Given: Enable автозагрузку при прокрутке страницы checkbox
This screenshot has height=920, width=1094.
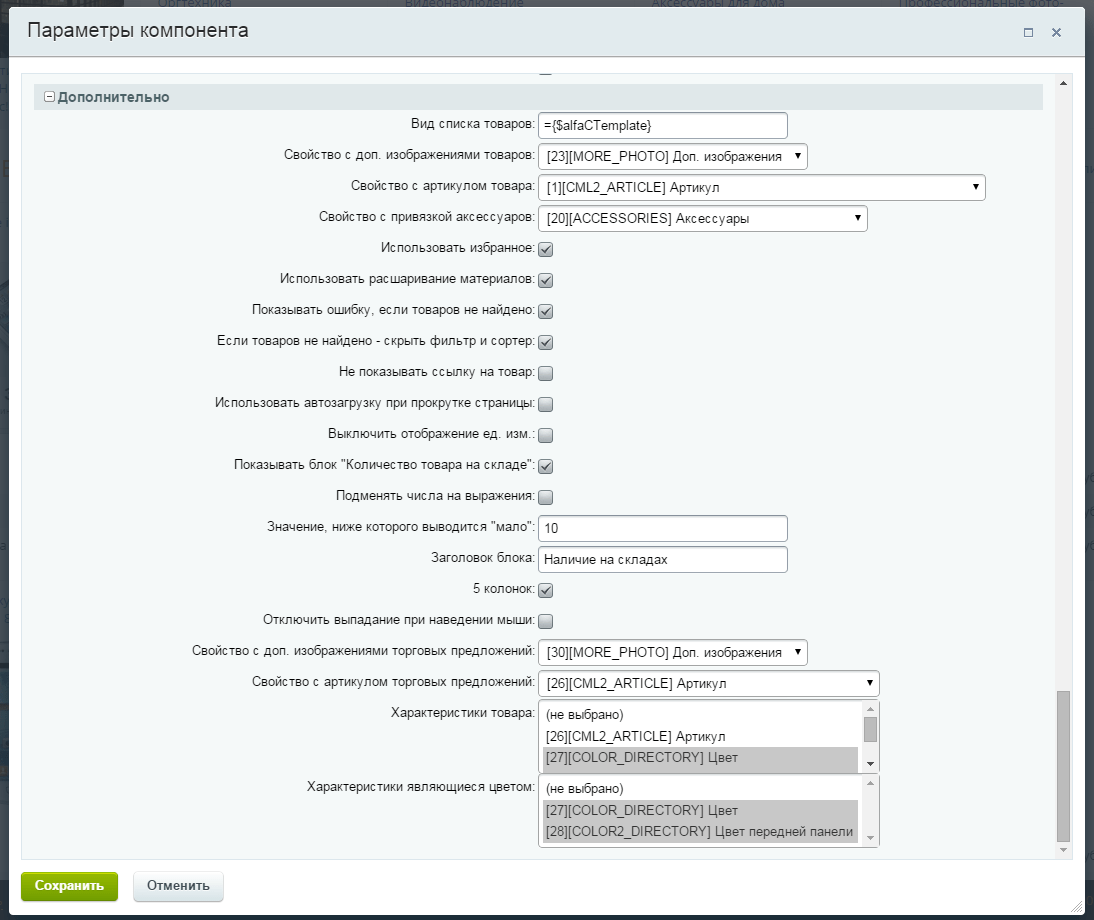Looking at the screenshot, I should click(546, 404).
